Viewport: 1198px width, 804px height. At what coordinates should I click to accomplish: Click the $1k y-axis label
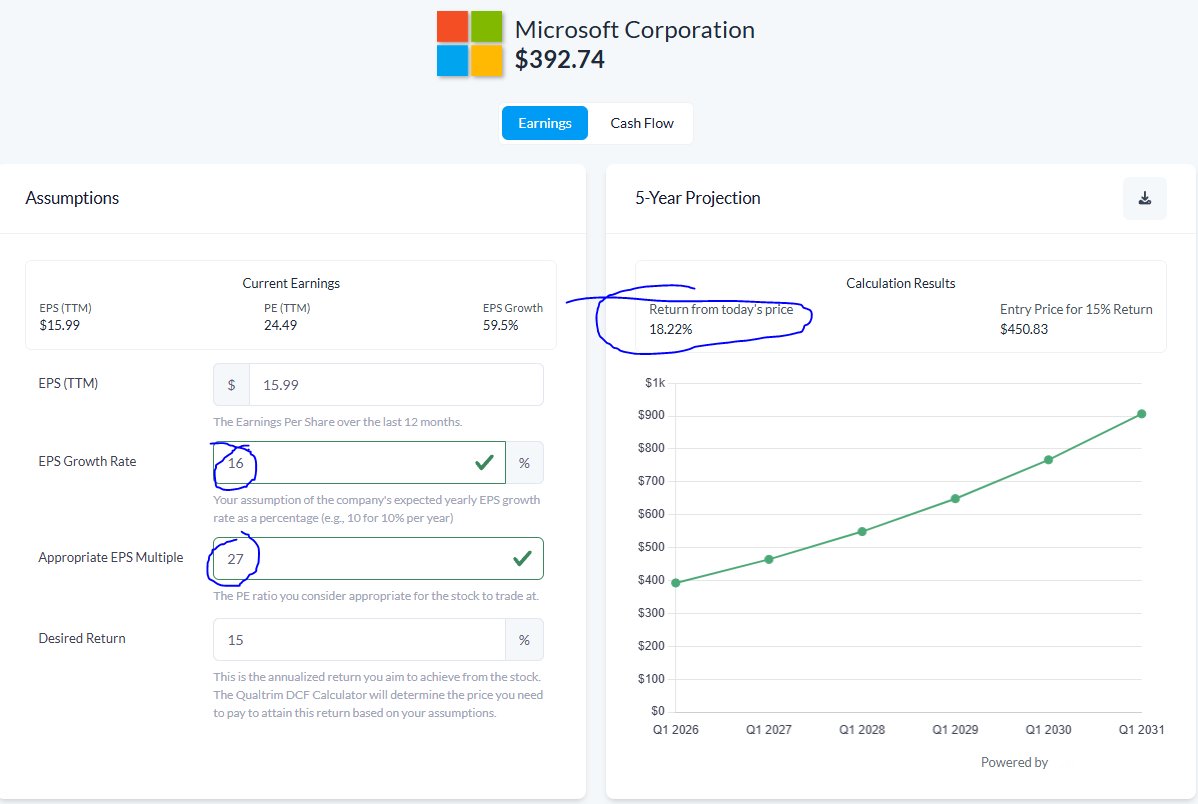(x=655, y=383)
